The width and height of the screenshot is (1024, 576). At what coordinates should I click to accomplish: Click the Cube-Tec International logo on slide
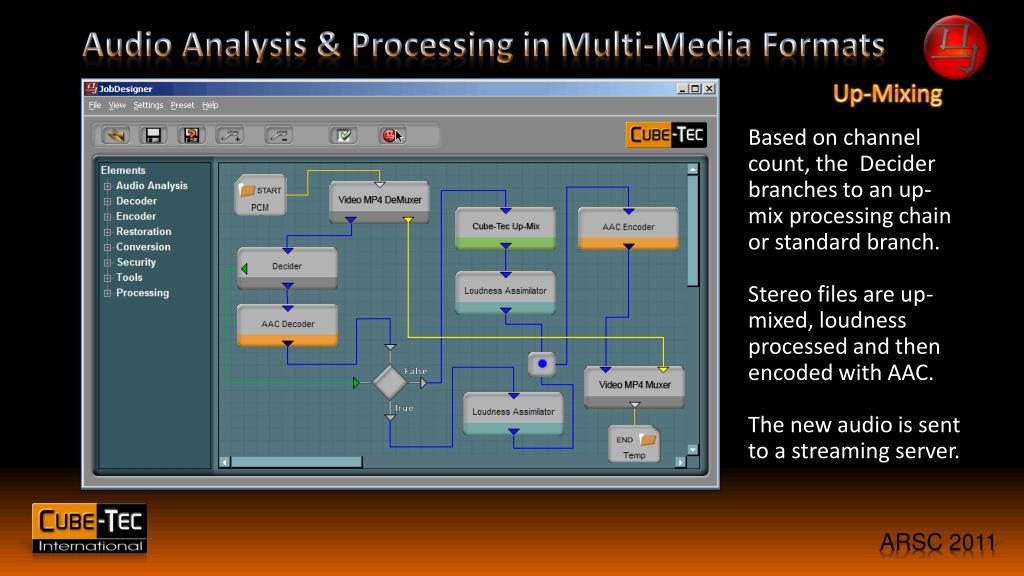coord(89,528)
